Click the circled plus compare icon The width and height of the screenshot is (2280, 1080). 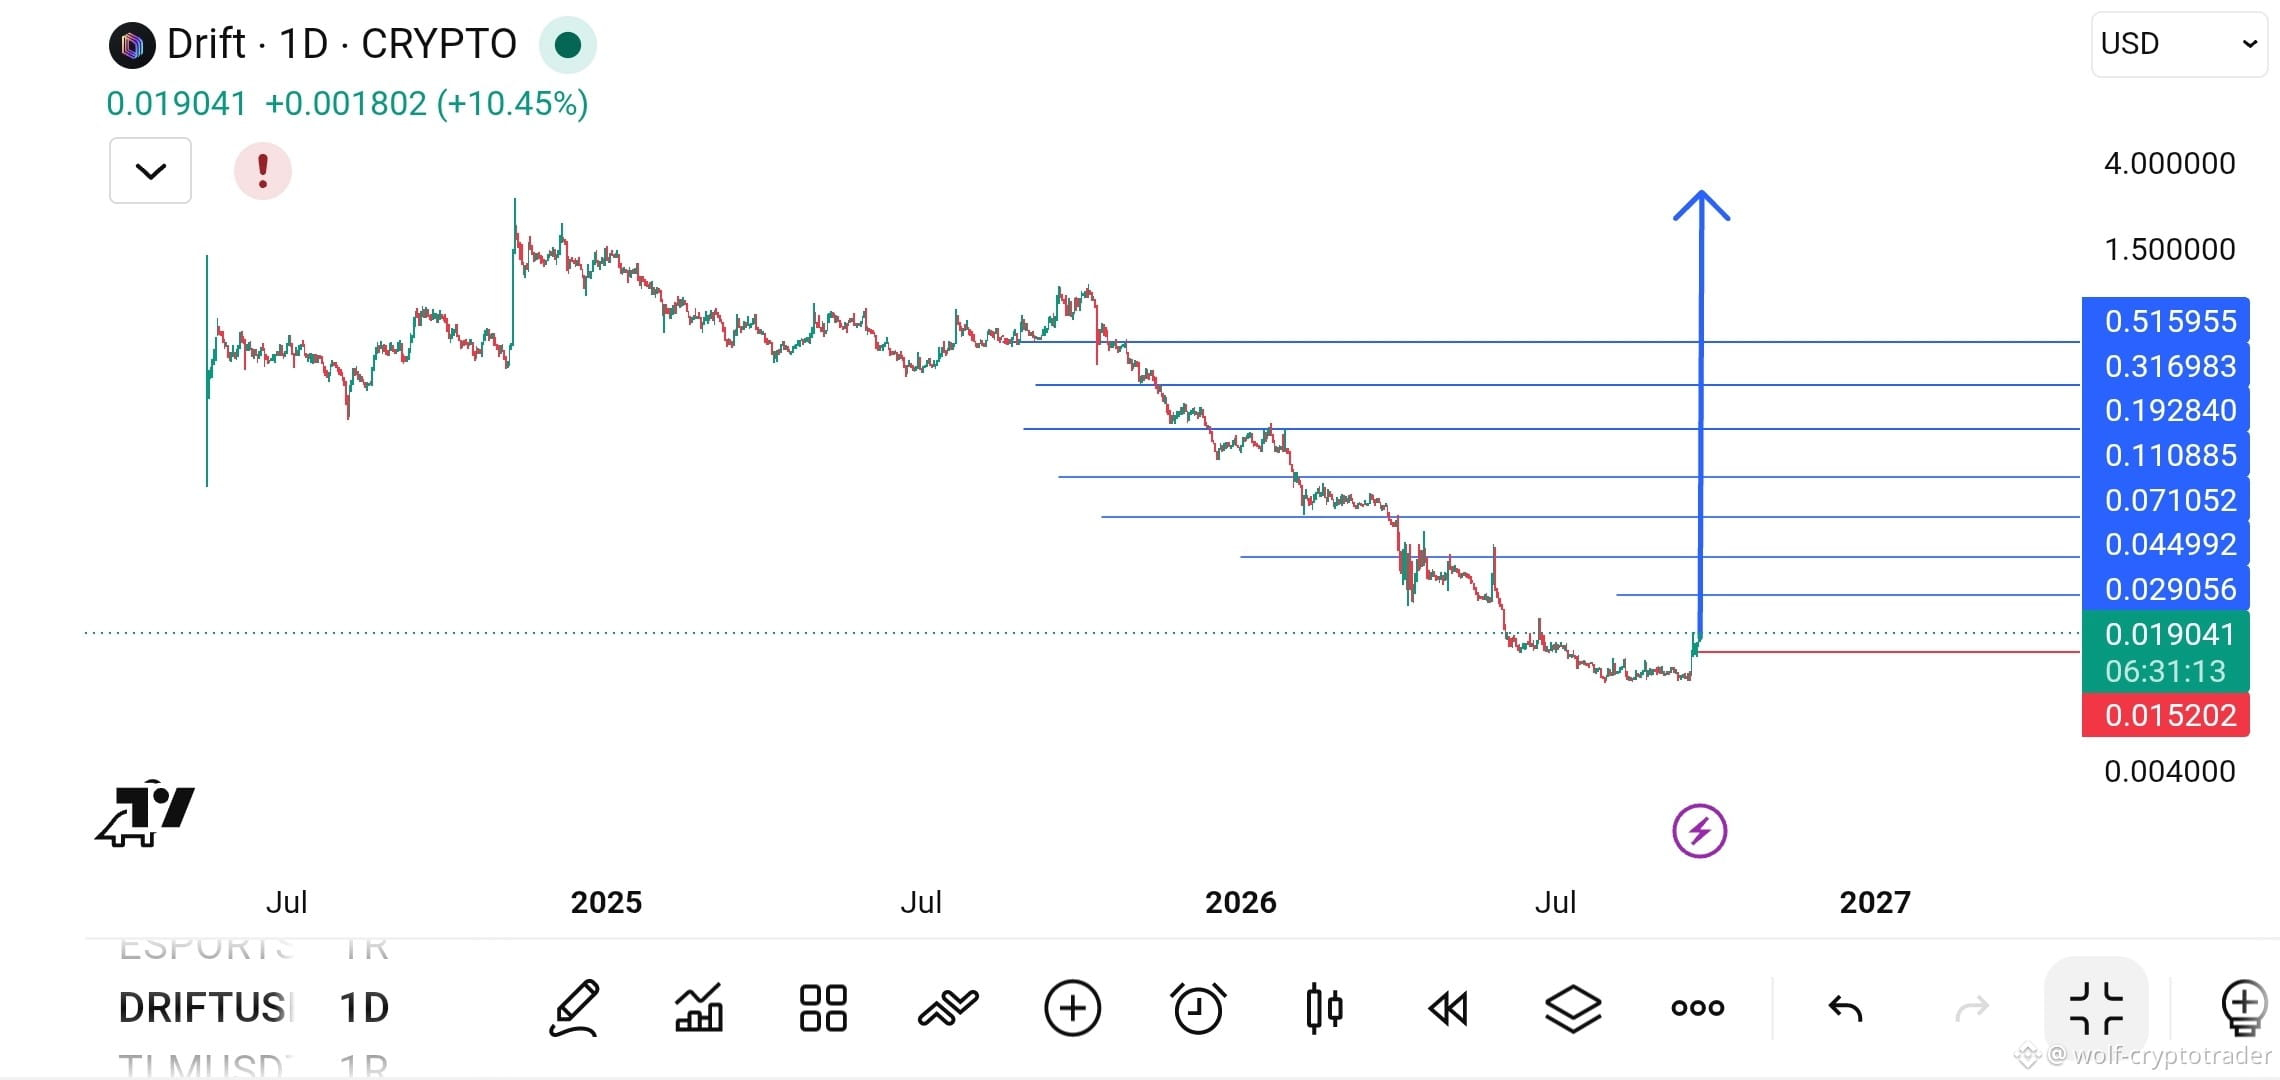(1072, 1008)
